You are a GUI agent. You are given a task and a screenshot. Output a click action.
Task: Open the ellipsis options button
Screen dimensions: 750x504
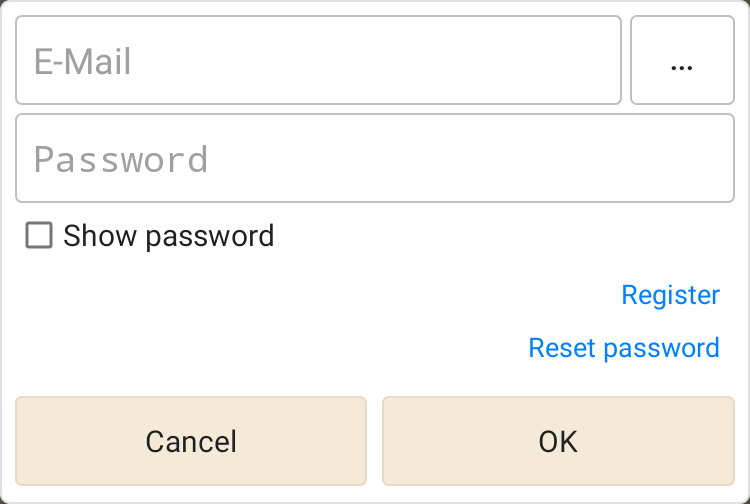[x=682, y=61]
